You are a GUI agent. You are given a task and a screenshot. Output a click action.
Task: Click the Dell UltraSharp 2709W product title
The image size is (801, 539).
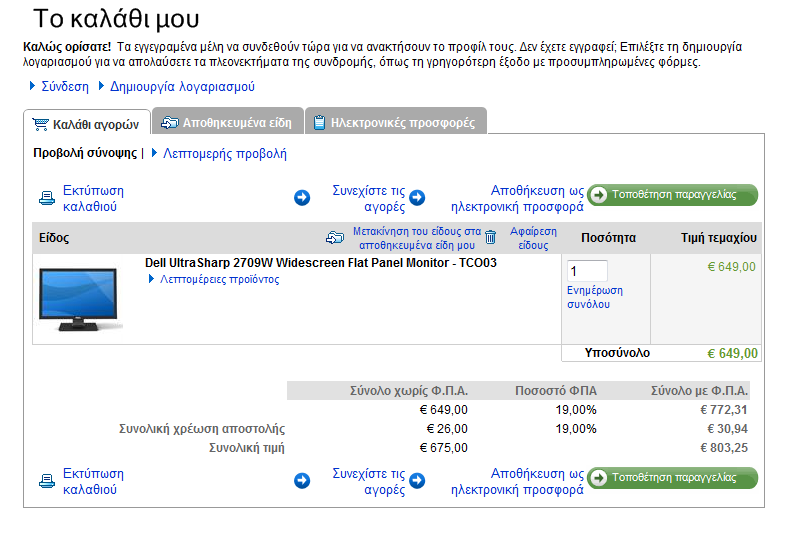321,263
